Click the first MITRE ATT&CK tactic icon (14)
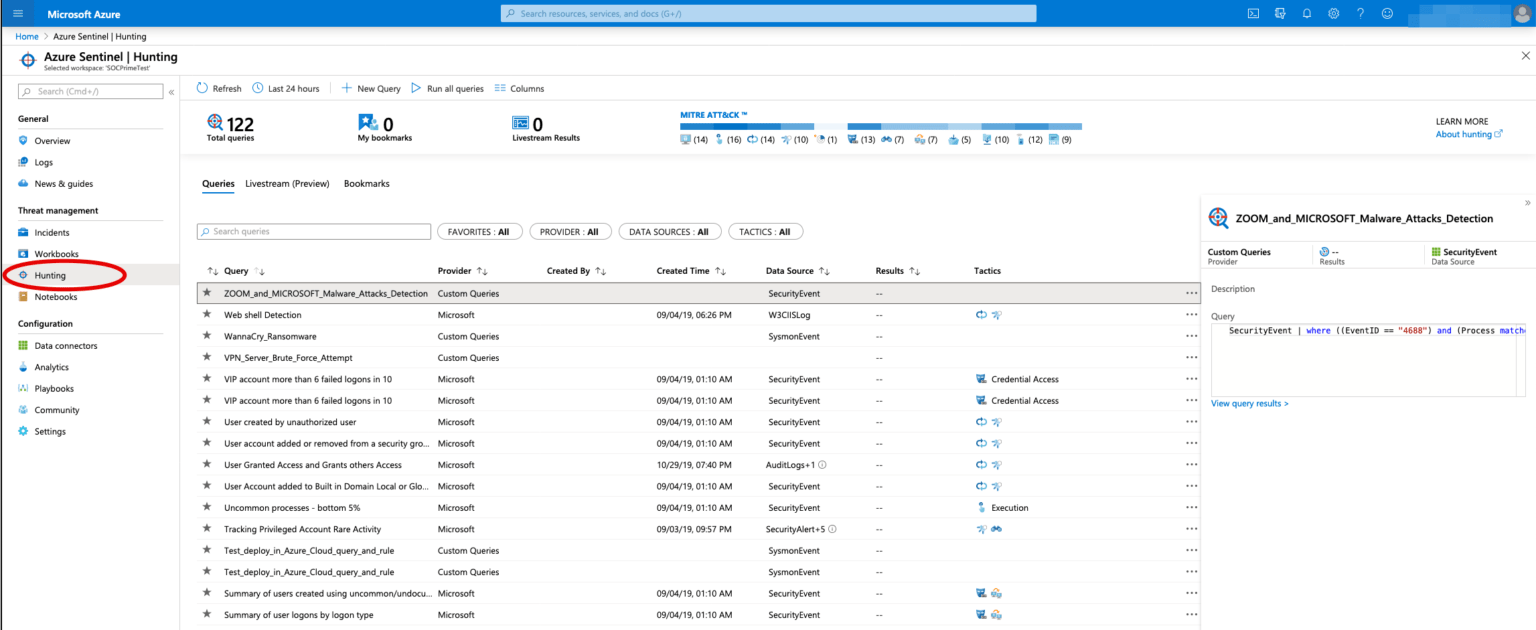1536x630 pixels. (687, 139)
